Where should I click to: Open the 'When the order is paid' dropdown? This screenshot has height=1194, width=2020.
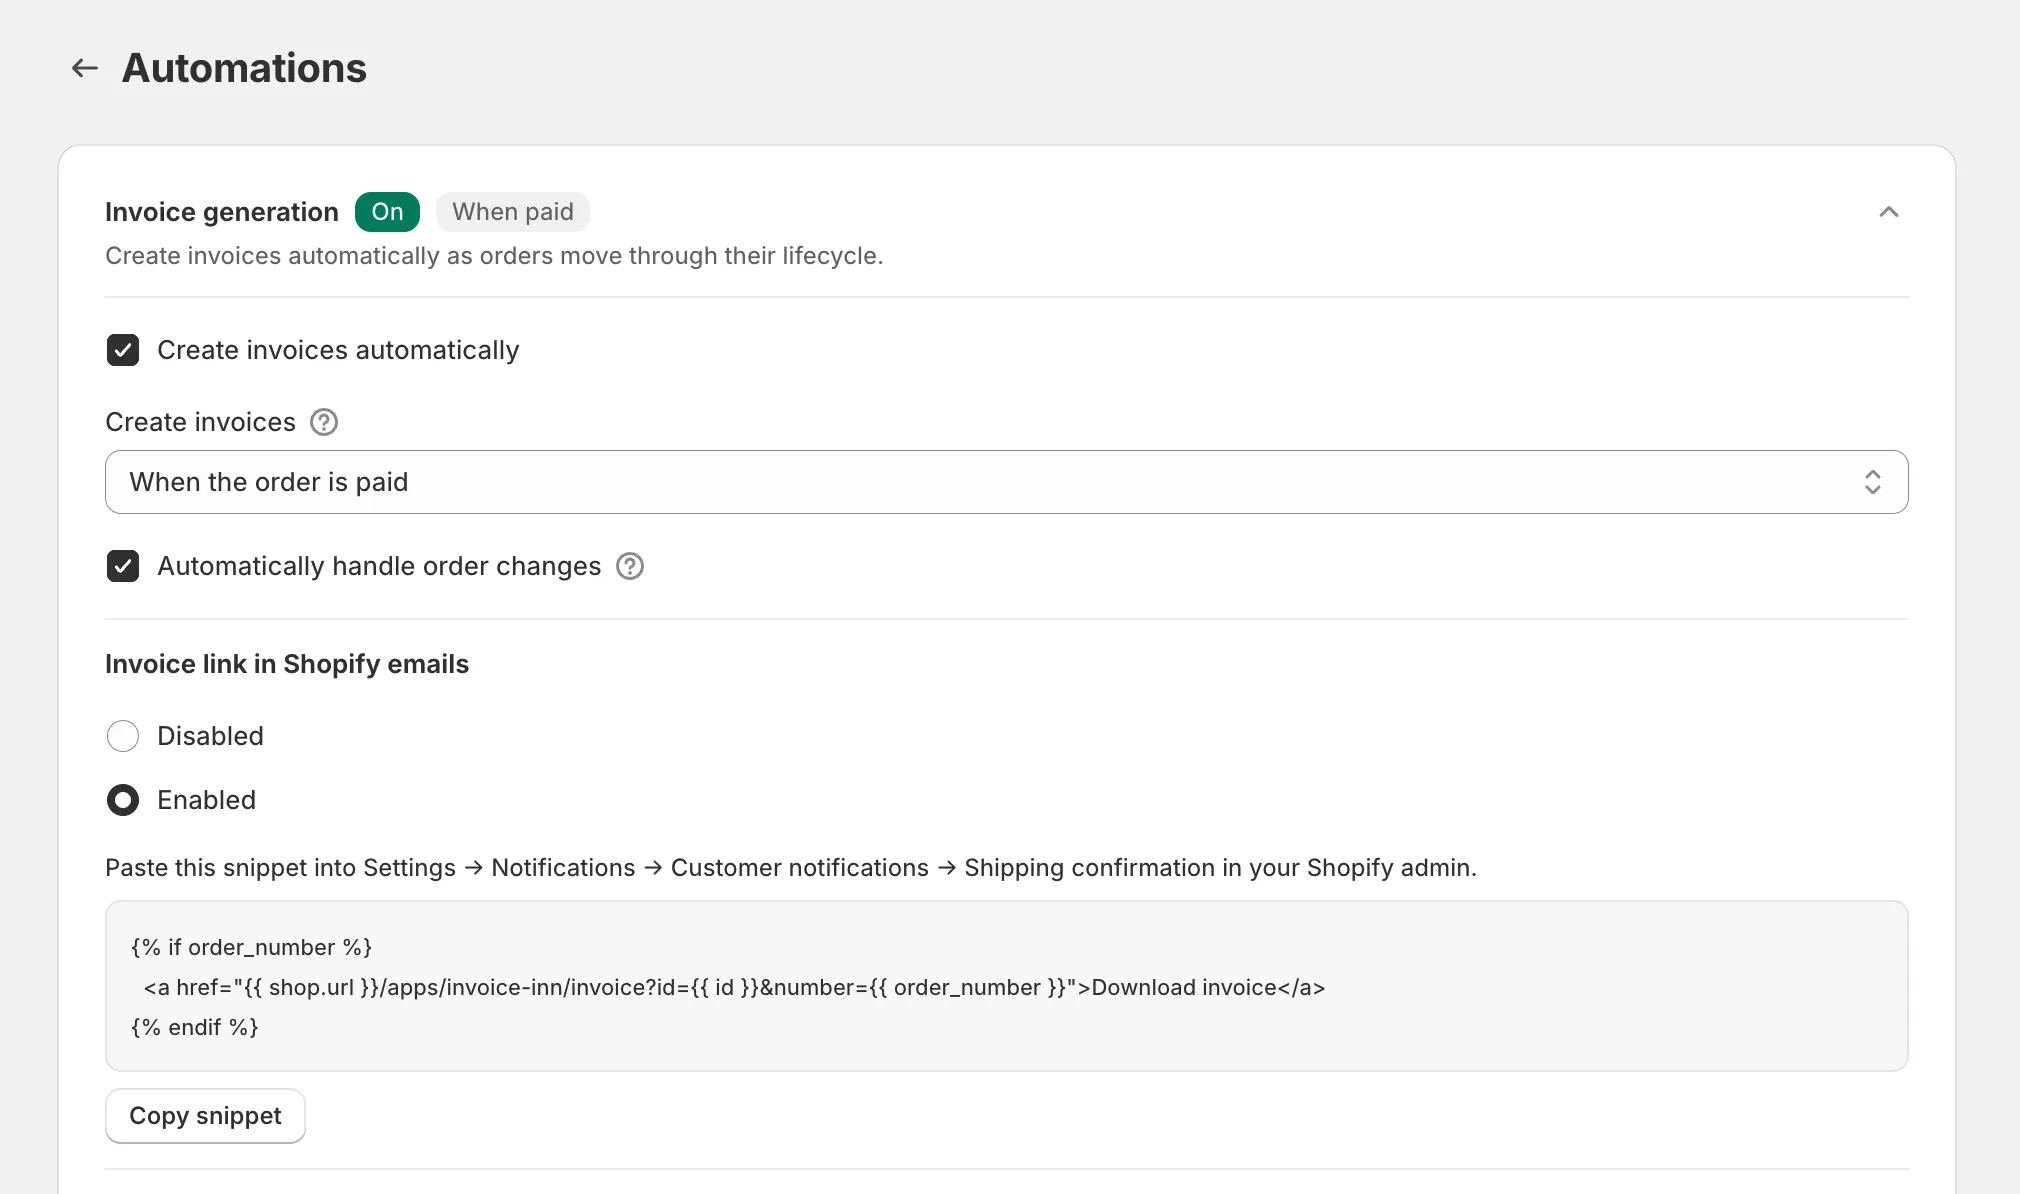tap(1006, 482)
